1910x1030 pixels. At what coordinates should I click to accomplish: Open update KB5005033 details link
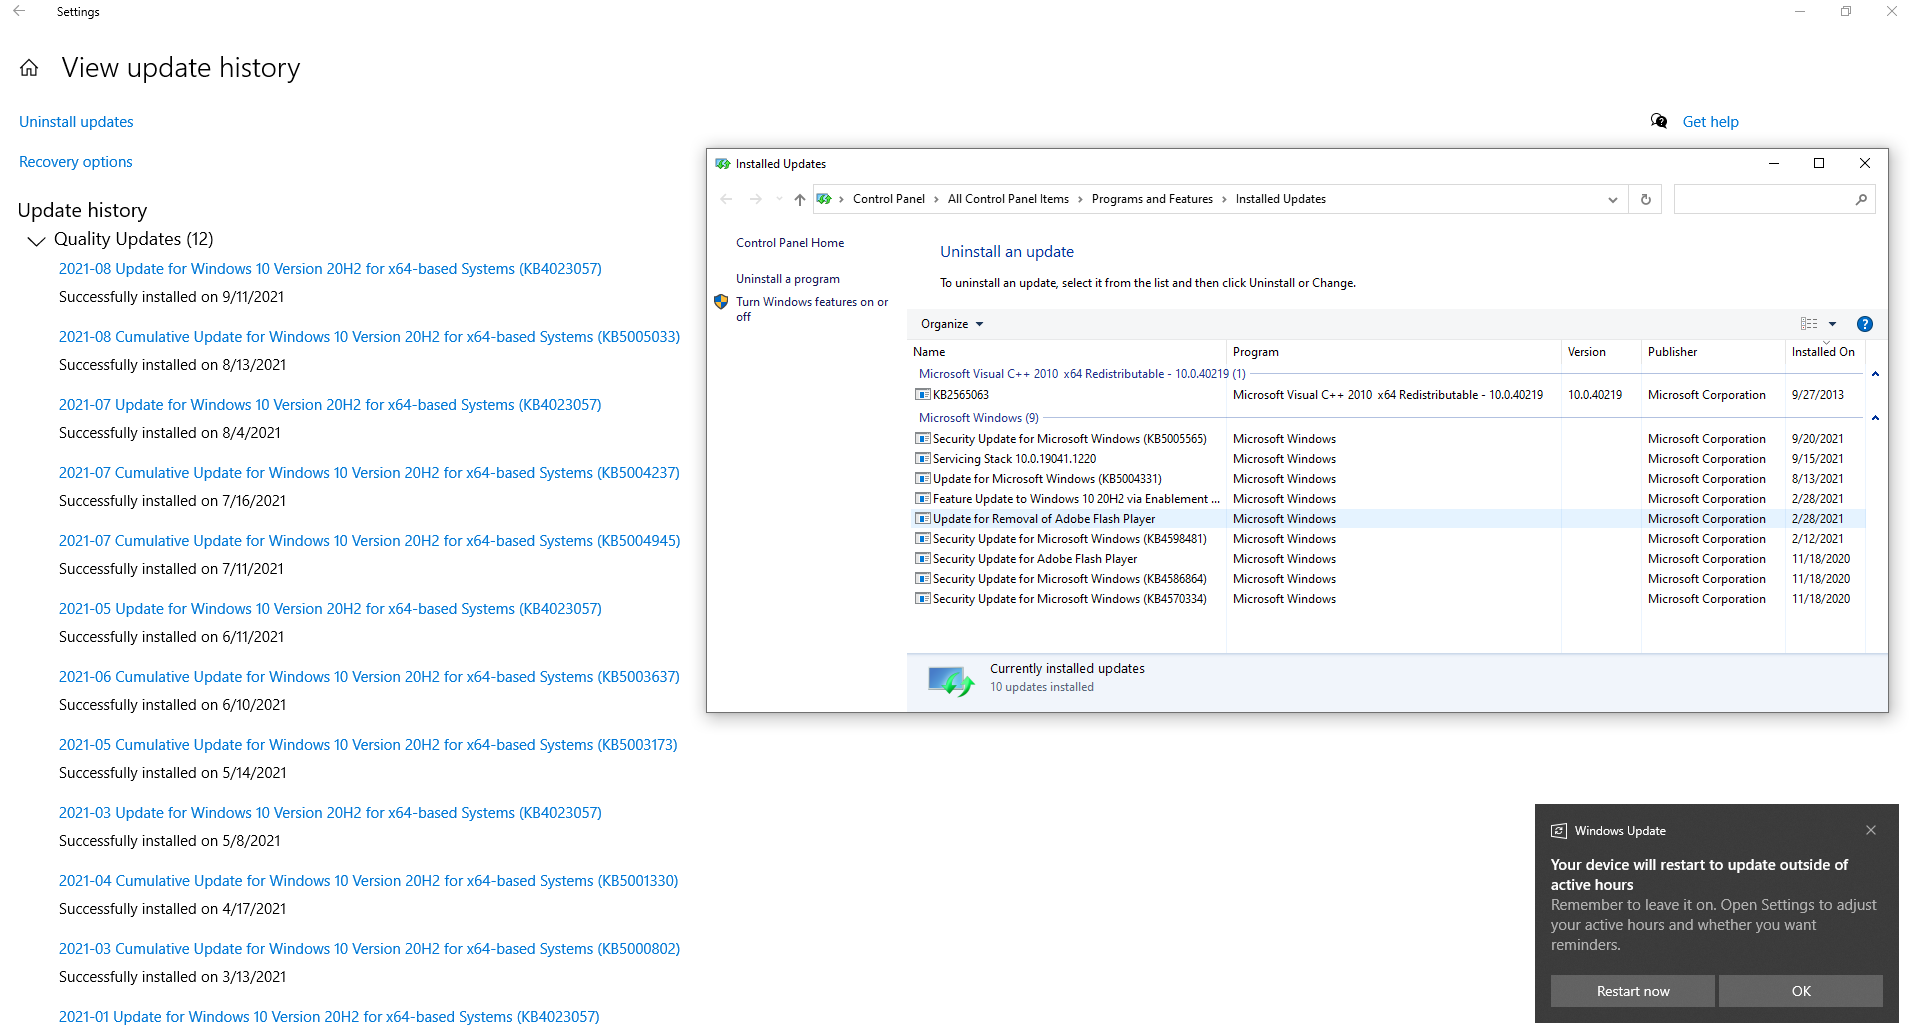(x=368, y=336)
